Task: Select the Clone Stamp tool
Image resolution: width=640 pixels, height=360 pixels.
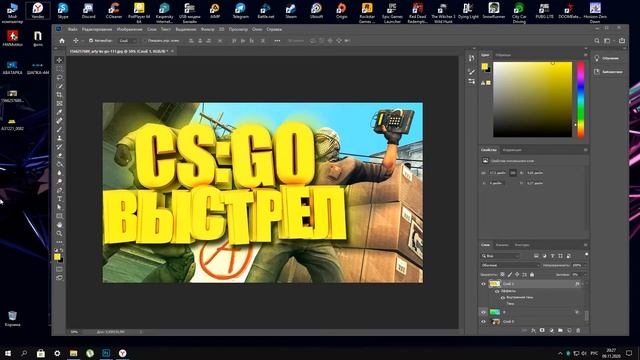Action: pos(59,138)
